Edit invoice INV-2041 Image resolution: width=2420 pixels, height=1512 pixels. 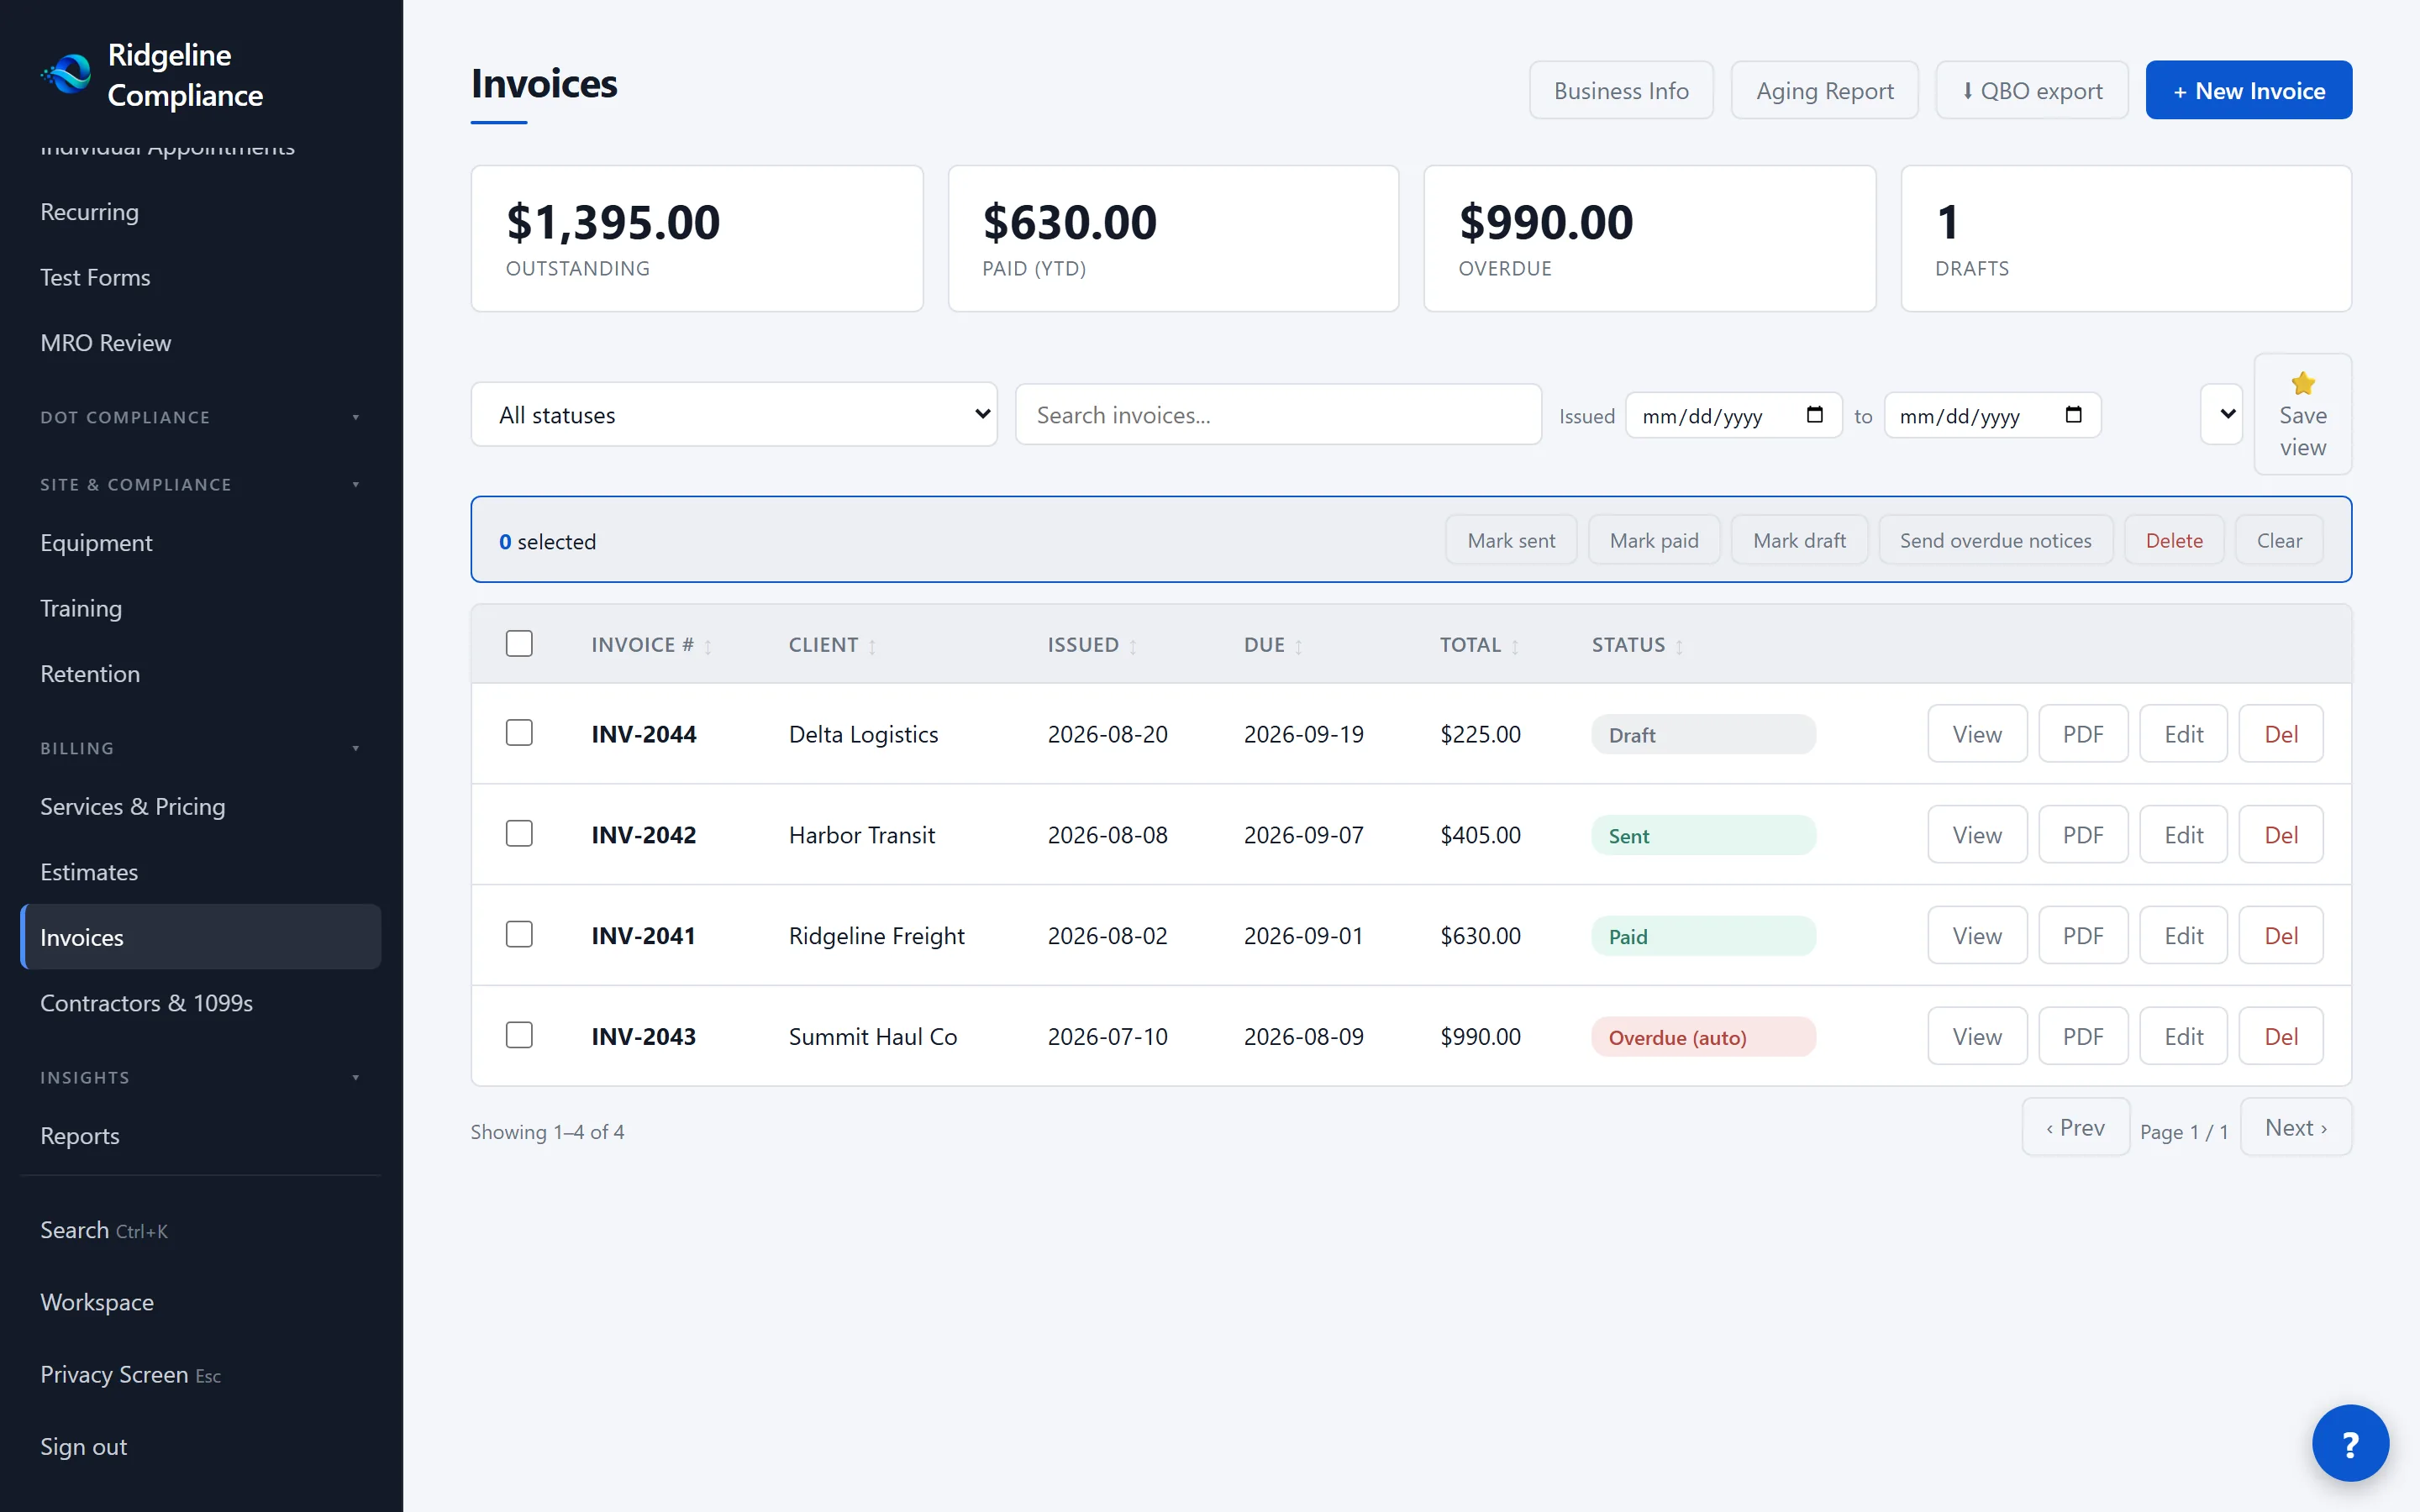click(x=2183, y=936)
